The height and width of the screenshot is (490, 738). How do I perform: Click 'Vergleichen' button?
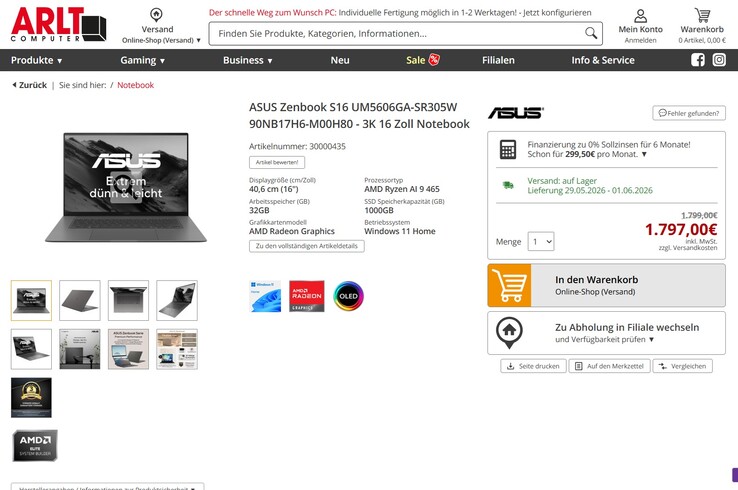pyautogui.click(x=682, y=366)
